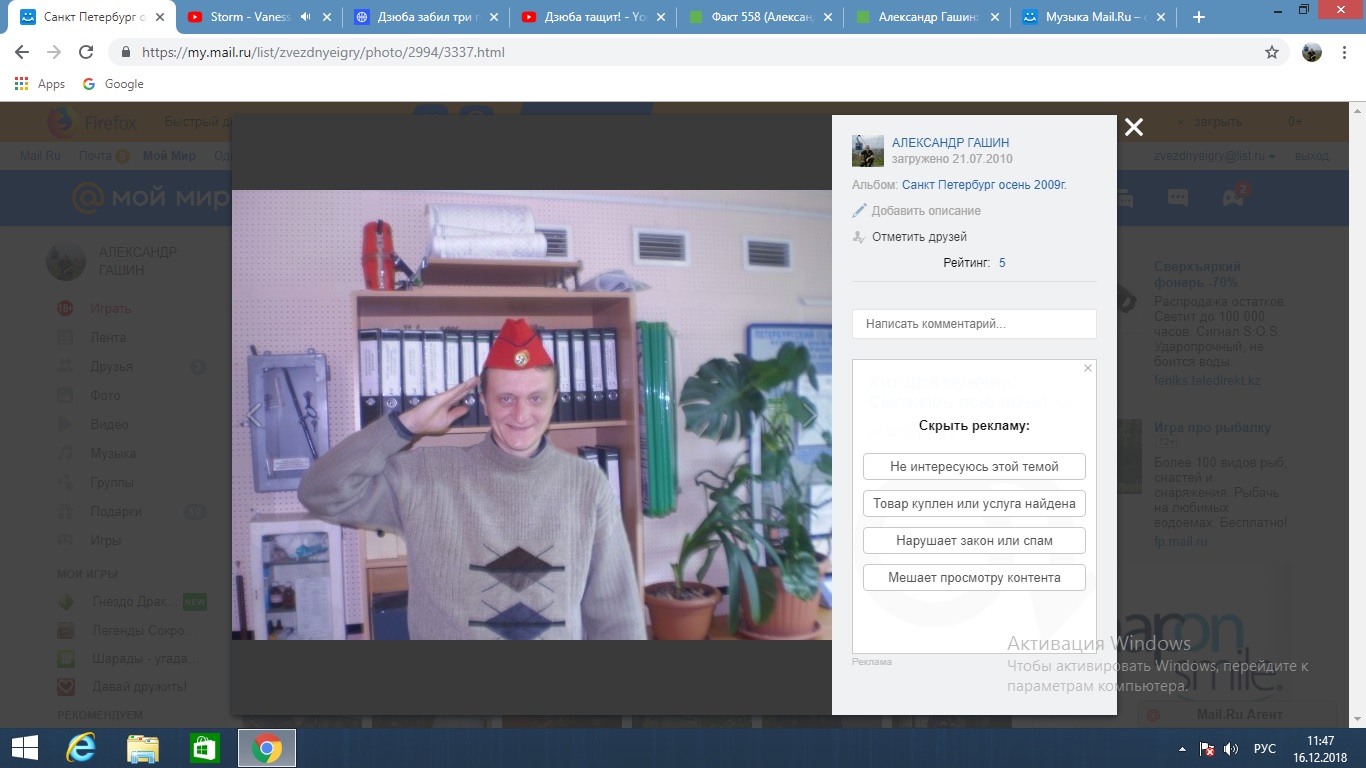Open File Explorer from taskbar

(143, 748)
